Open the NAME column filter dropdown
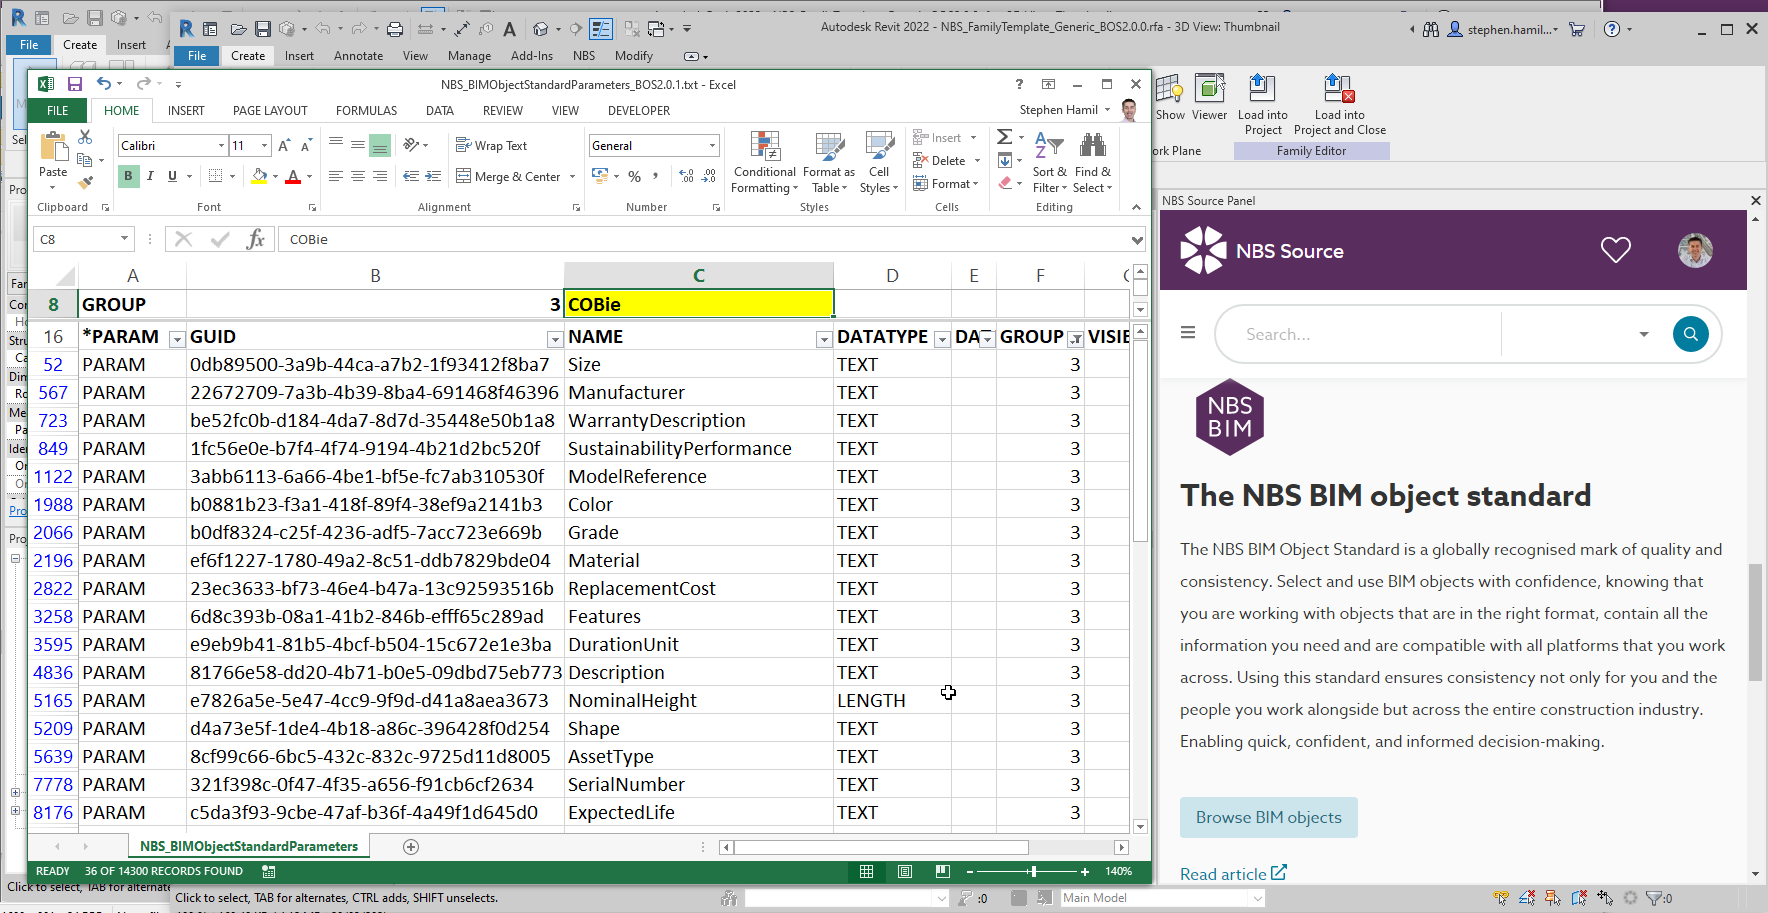This screenshot has width=1768, height=913. [823, 339]
